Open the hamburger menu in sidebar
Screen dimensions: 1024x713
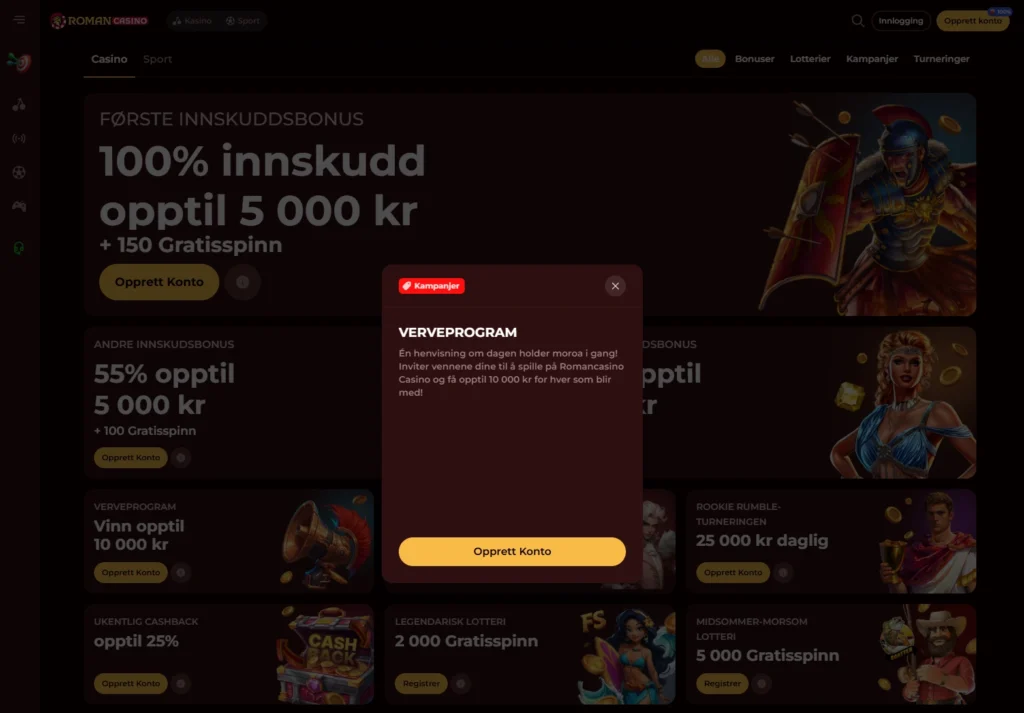click(19, 20)
